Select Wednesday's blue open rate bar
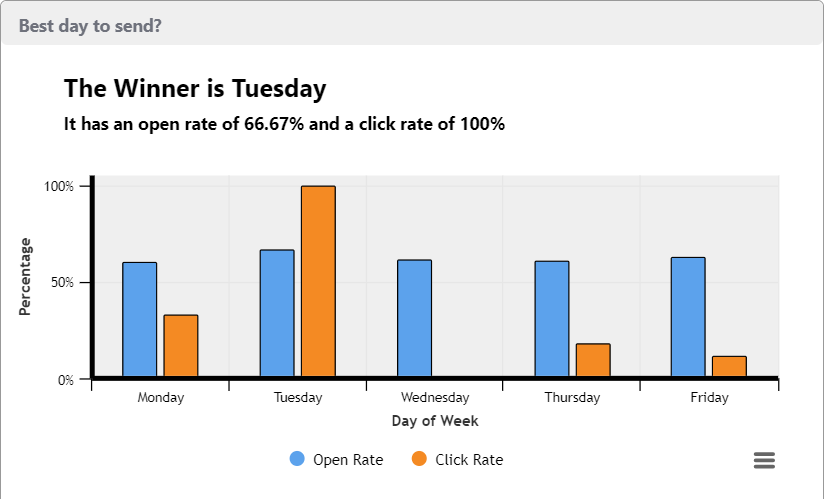This screenshot has height=499, width=824. [414, 318]
